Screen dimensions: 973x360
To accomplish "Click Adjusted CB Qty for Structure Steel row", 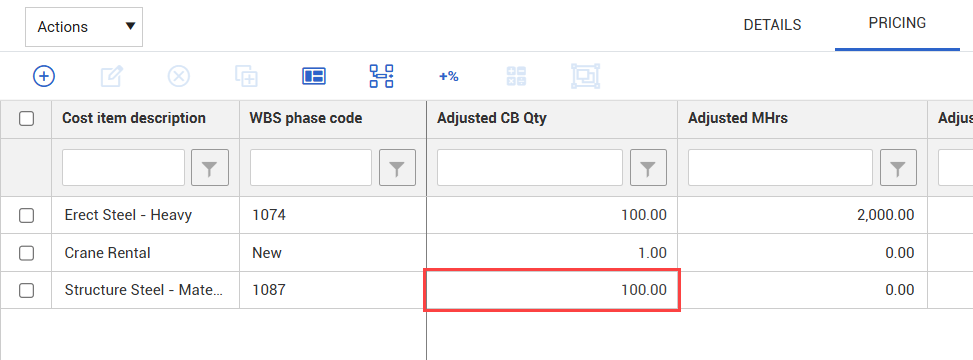I will tap(552, 290).
